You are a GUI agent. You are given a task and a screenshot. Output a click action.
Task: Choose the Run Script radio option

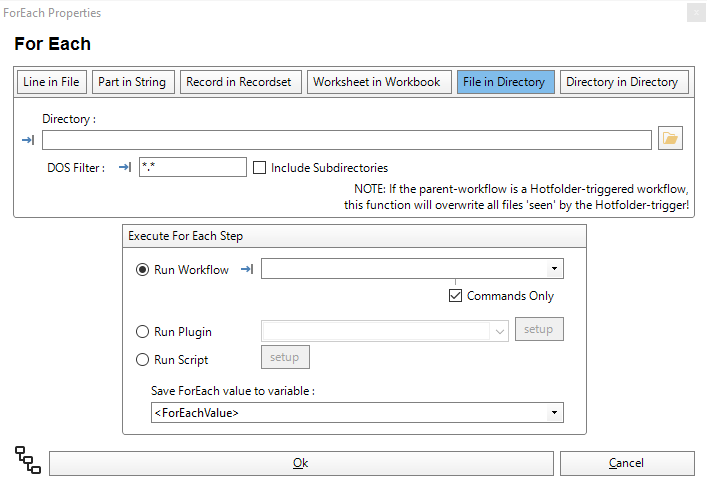(142, 359)
